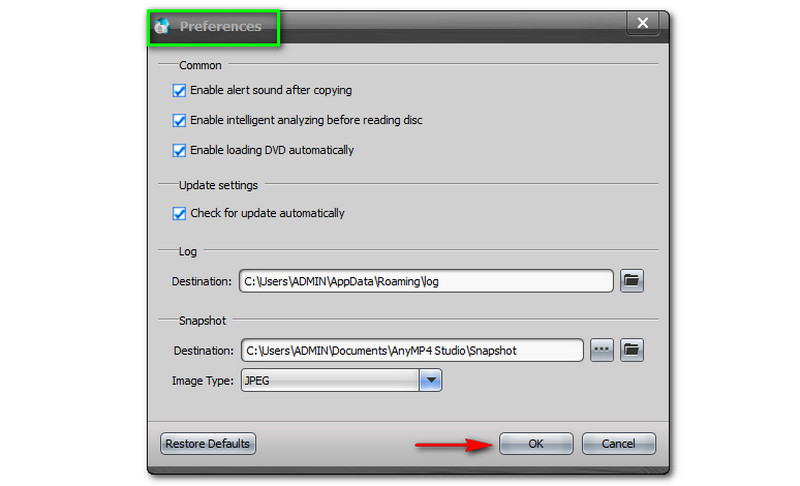Disable alert sound after copying checkbox
The image size is (800, 486).
pyautogui.click(x=179, y=91)
